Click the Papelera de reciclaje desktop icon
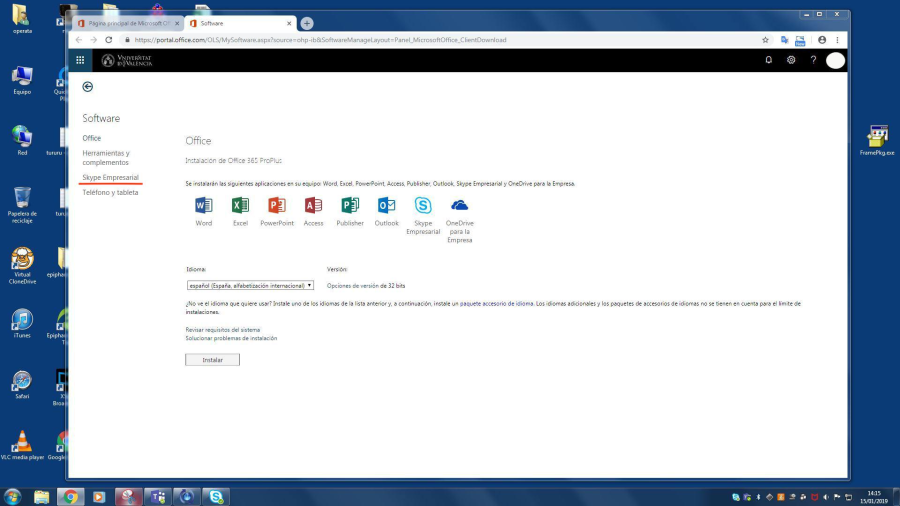The width and height of the screenshot is (900, 506). [22, 205]
